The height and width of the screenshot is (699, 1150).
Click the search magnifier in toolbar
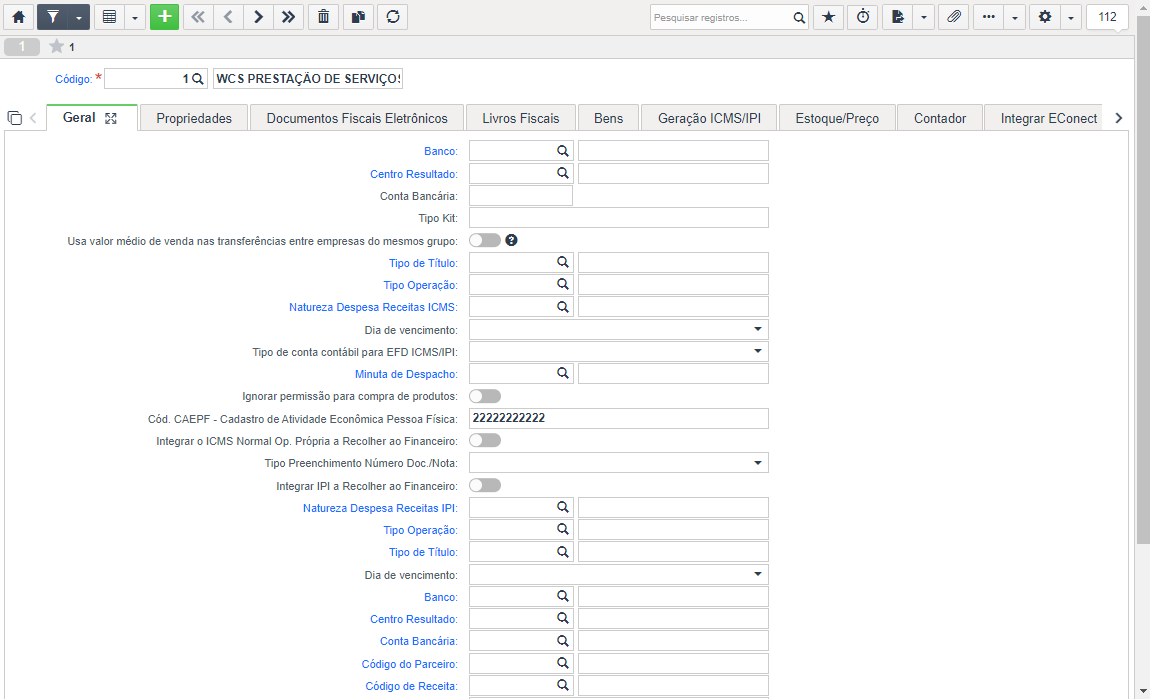799,17
